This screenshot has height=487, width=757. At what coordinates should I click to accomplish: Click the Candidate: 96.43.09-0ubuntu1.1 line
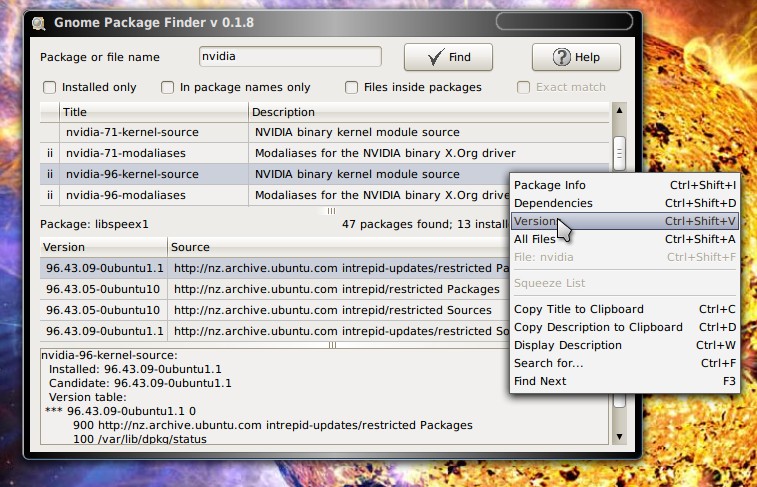pyautogui.click(x=140, y=383)
